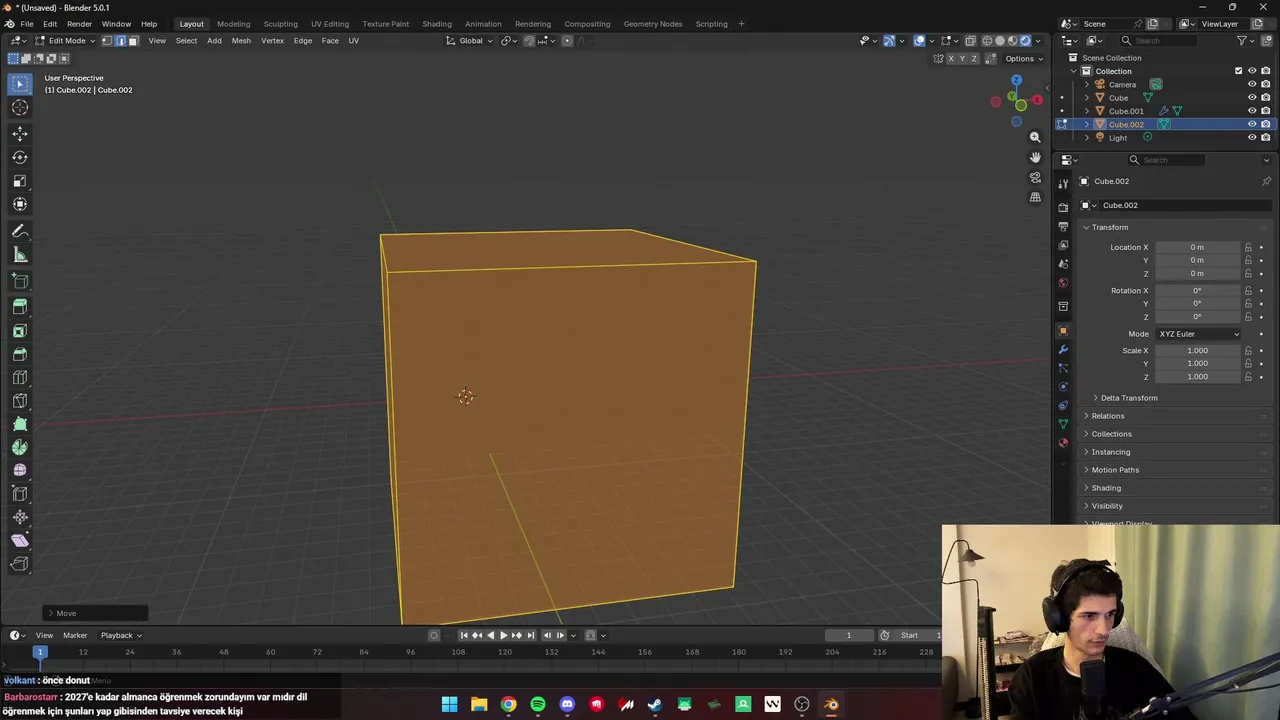Screen dimensions: 1280x720
Task: Click the viewport pan hand icon
Action: pos(1035,157)
